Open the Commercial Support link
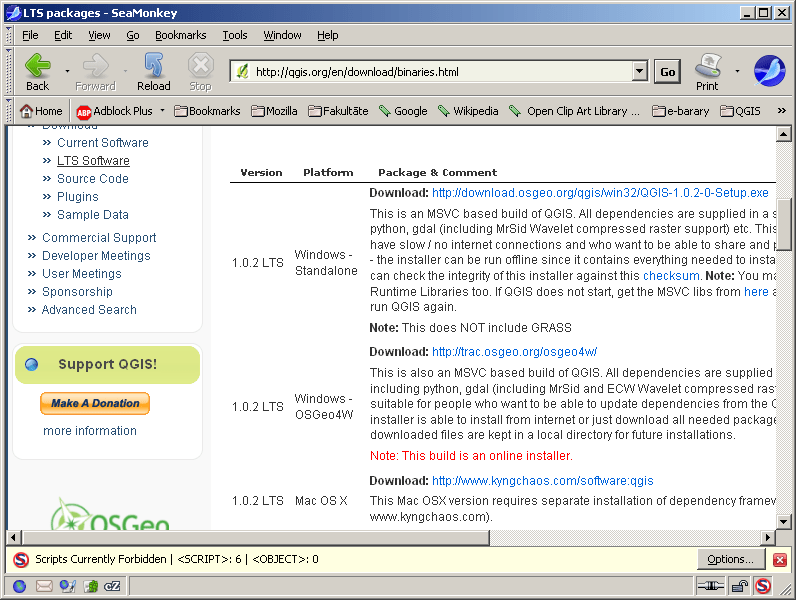Image resolution: width=796 pixels, height=600 pixels. tap(99, 238)
